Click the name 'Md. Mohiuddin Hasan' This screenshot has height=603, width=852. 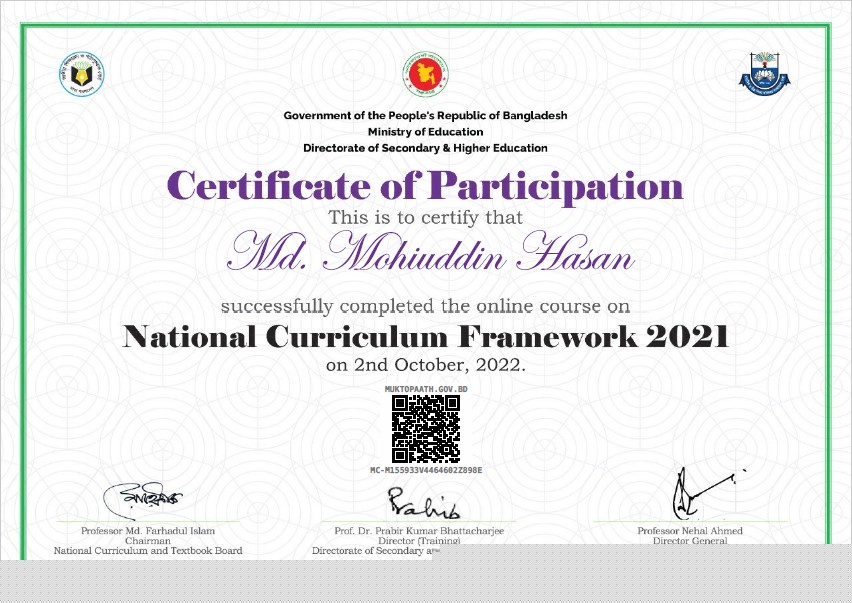click(430, 252)
